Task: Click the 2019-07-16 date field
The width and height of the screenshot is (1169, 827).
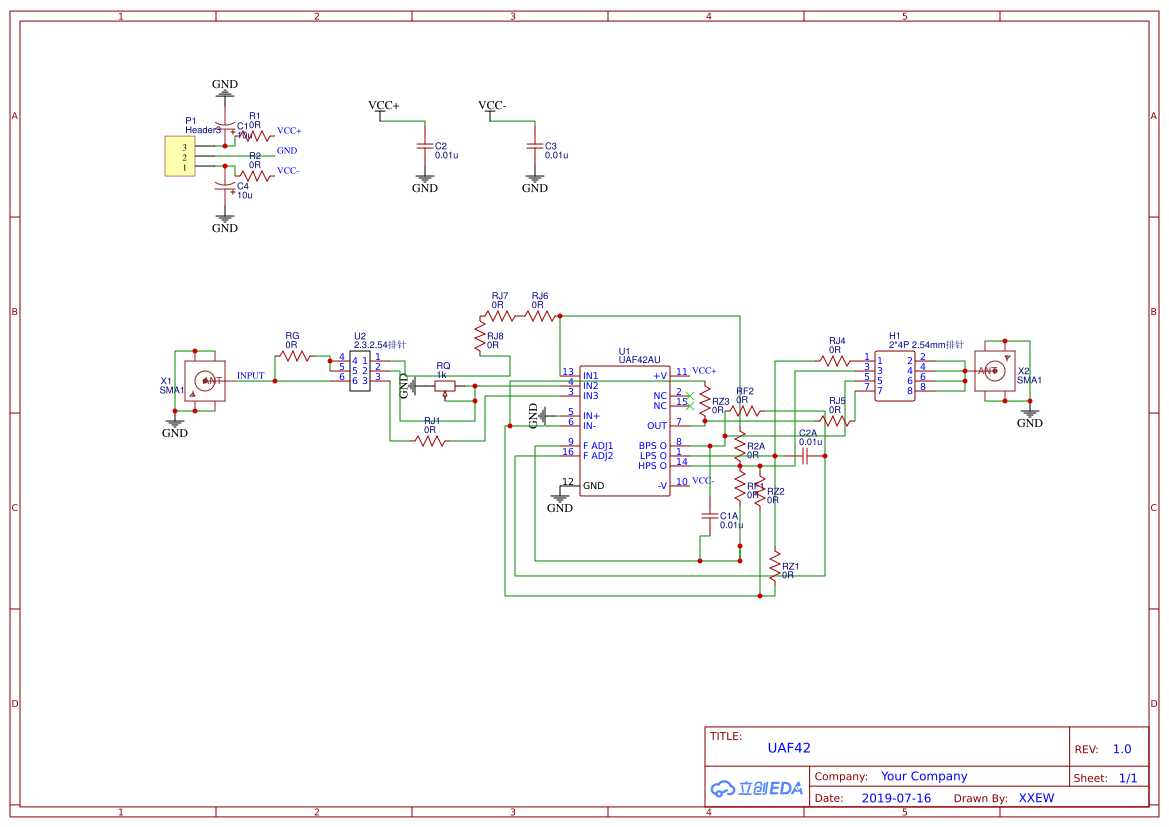Action: [896, 798]
